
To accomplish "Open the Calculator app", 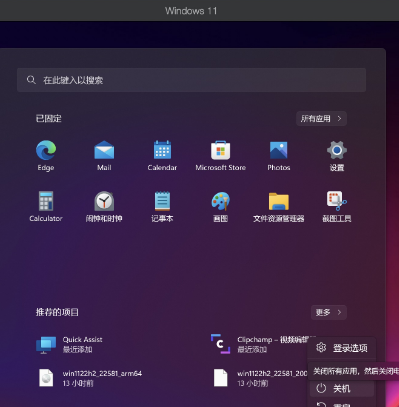I will [46, 206].
